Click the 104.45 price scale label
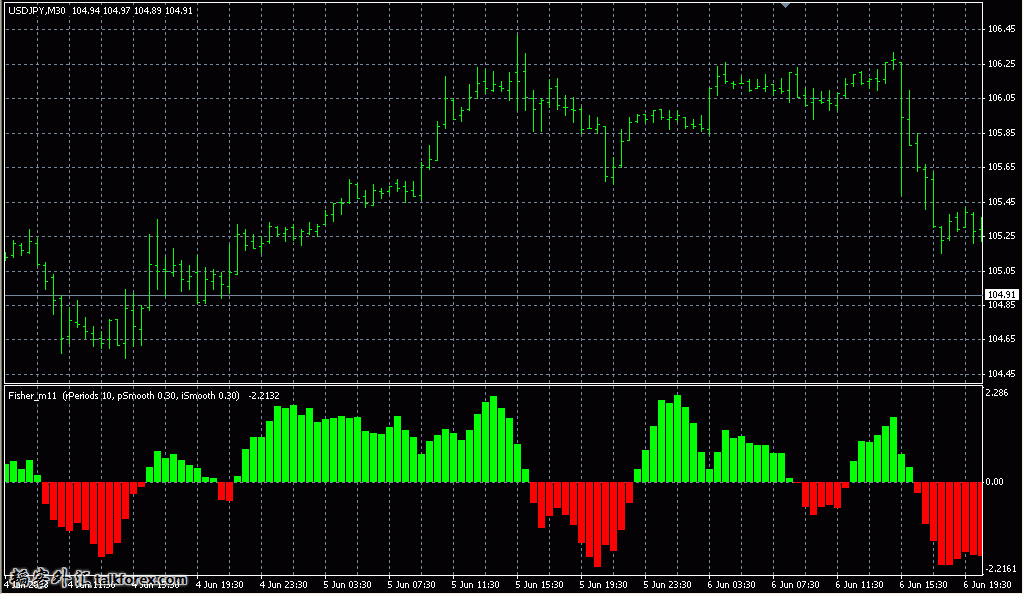The height and width of the screenshot is (594, 1024). click(1001, 374)
